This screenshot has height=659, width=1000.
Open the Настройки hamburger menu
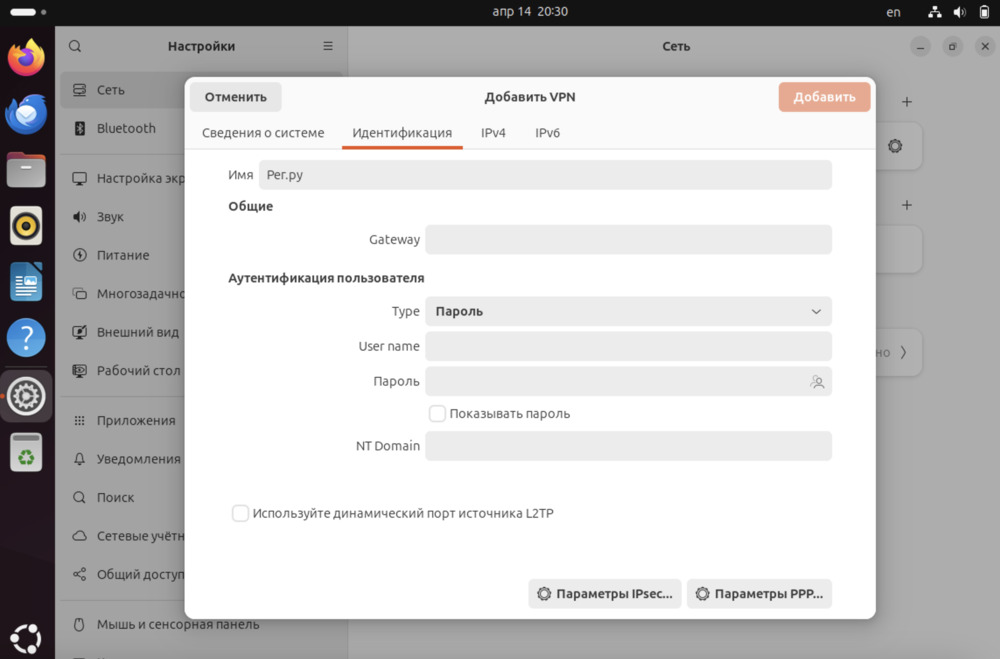[x=328, y=46]
